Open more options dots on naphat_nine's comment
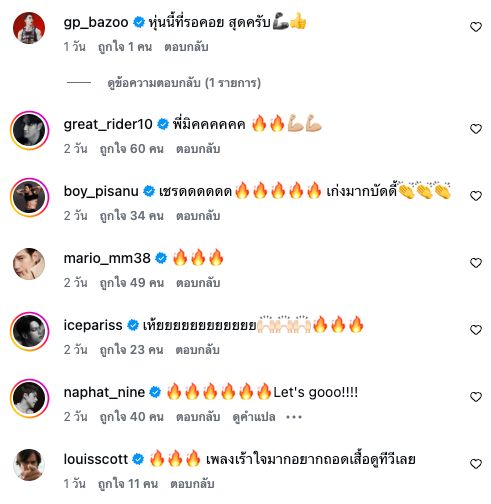The image size is (491, 504). [294, 417]
